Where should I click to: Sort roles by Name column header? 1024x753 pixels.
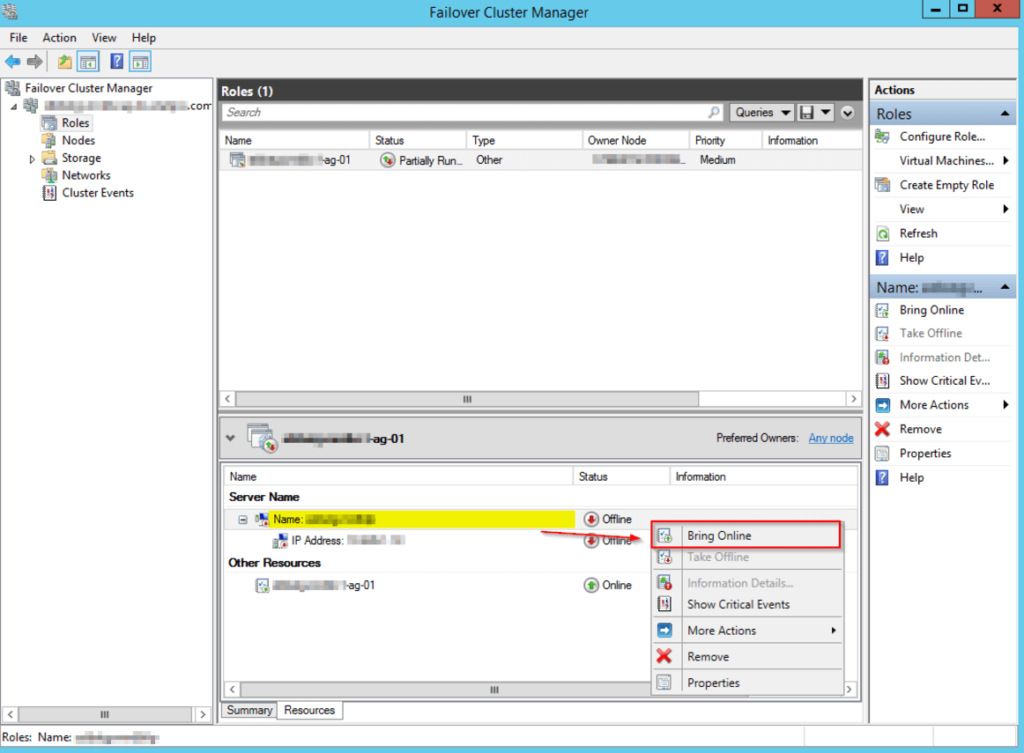click(x=296, y=140)
